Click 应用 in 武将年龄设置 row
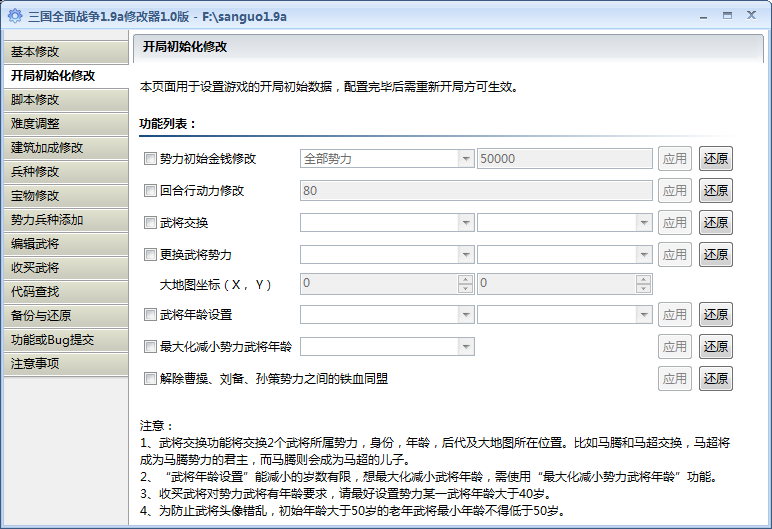772x529 pixels. [x=675, y=315]
